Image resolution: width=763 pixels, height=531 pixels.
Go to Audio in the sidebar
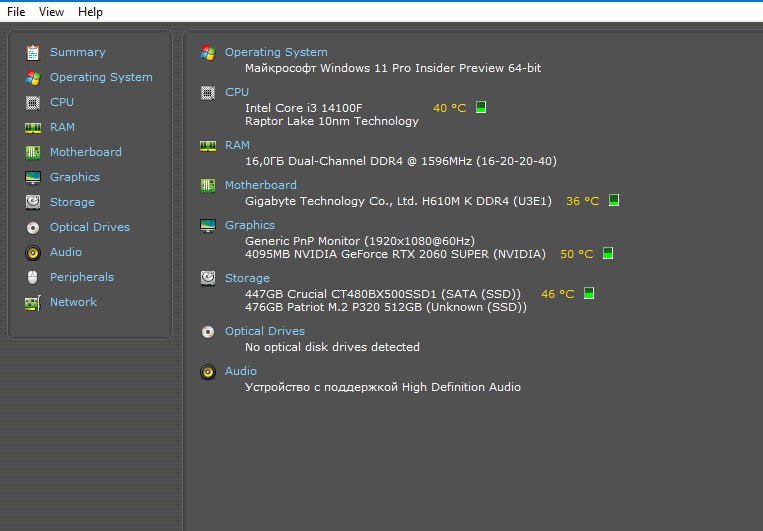(66, 252)
